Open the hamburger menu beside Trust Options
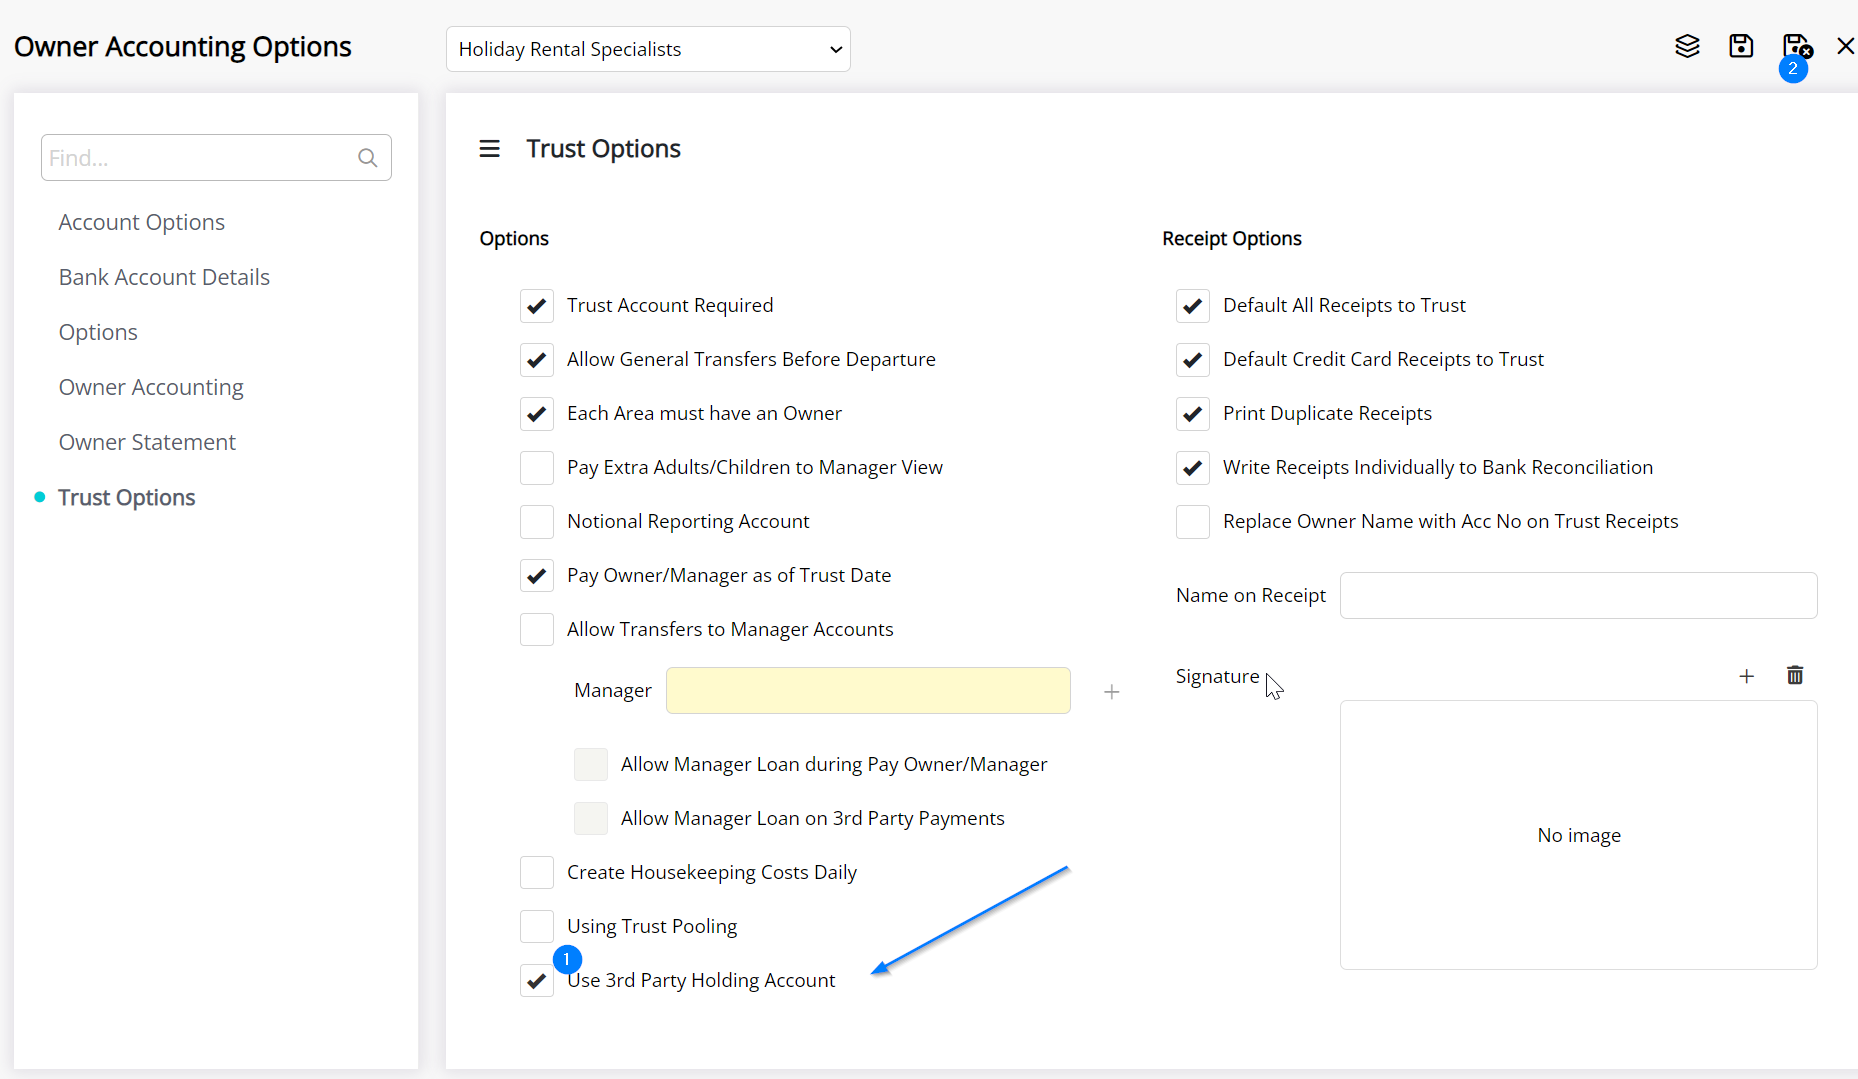Image resolution: width=1858 pixels, height=1079 pixels. pos(489,149)
